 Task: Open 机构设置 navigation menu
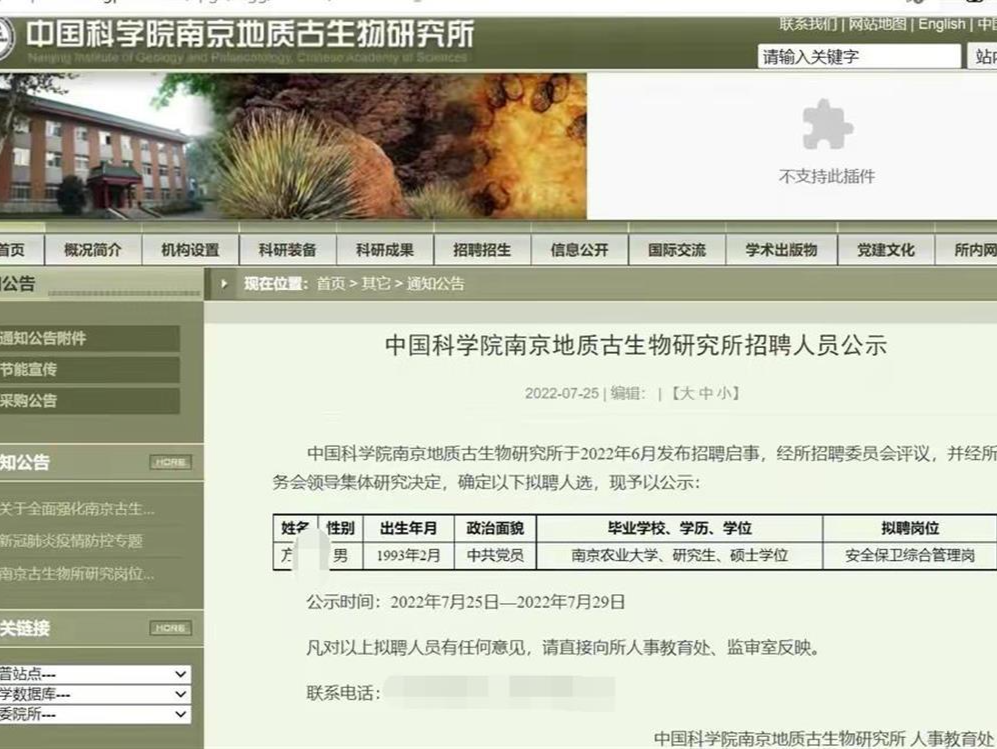pyautogui.click(x=190, y=250)
